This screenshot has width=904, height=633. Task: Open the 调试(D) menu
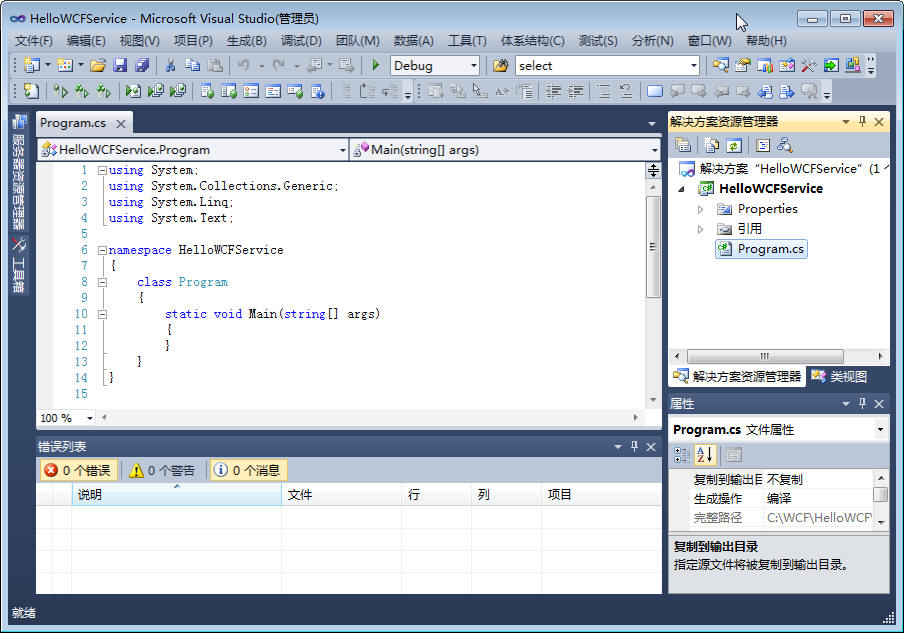(301, 41)
